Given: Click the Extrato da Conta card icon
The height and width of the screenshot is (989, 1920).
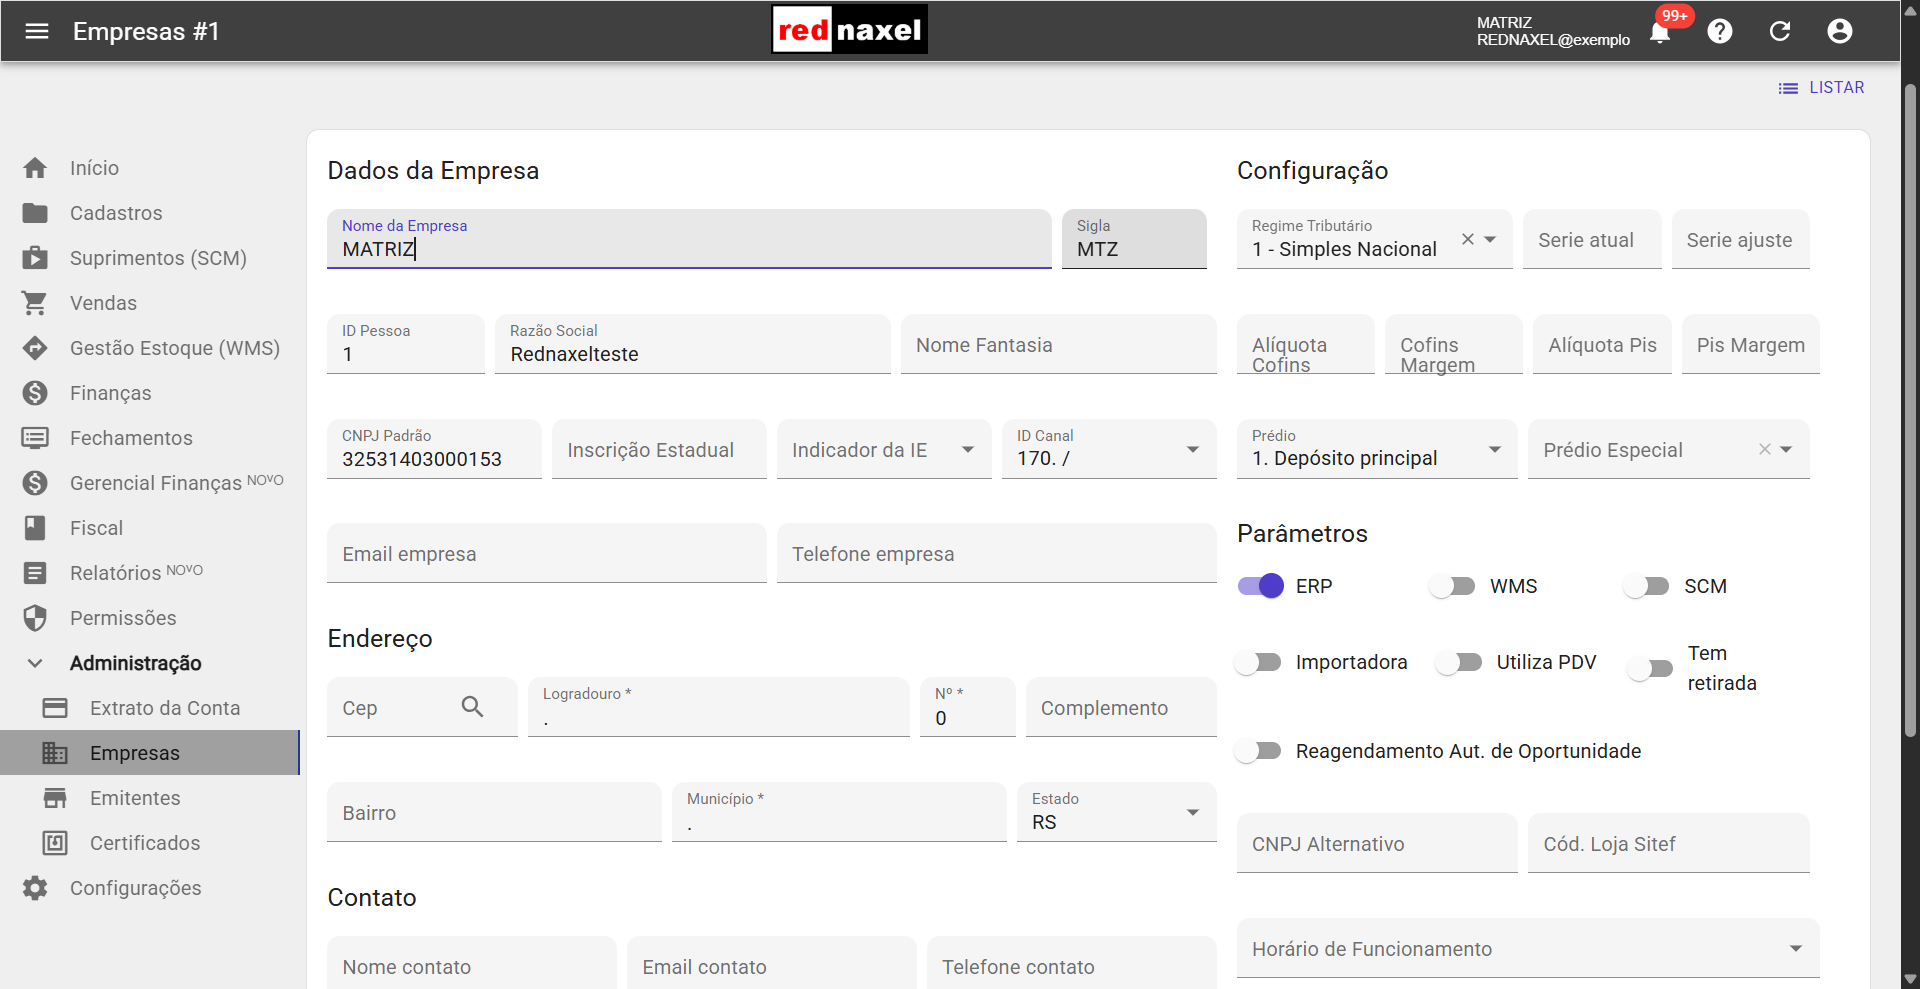Looking at the screenshot, I should coord(55,708).
